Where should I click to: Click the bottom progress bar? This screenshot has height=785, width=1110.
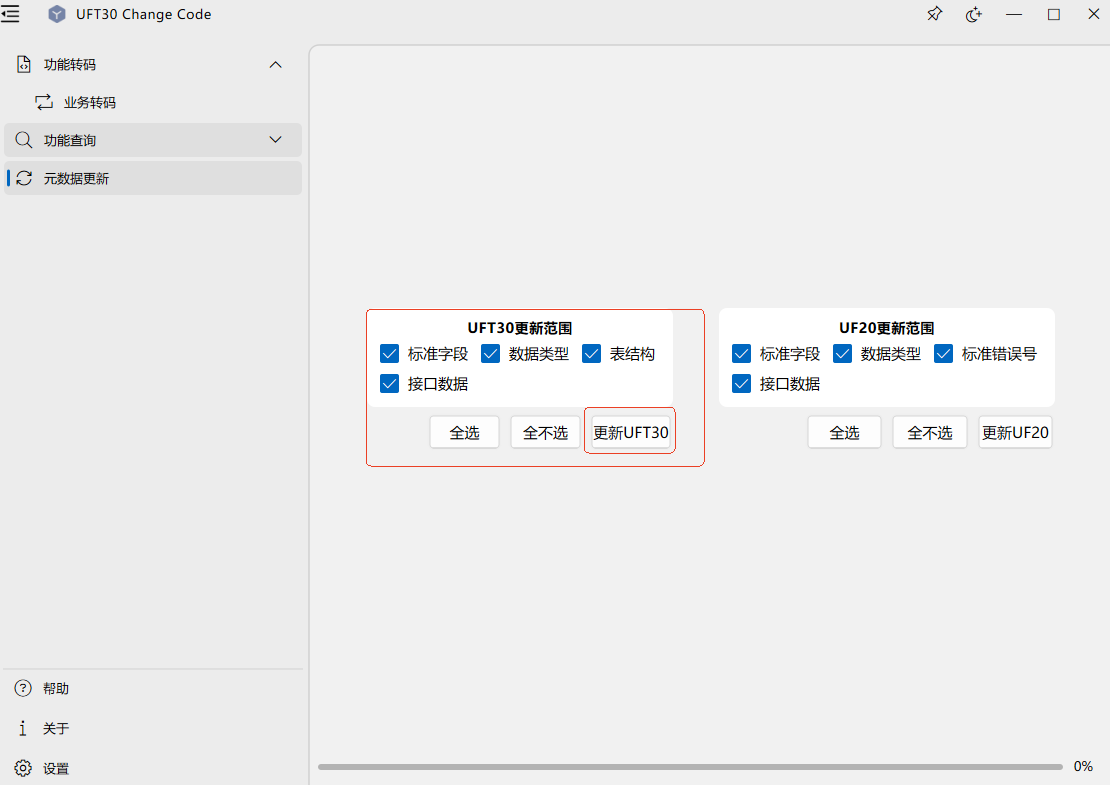point(690,767)
